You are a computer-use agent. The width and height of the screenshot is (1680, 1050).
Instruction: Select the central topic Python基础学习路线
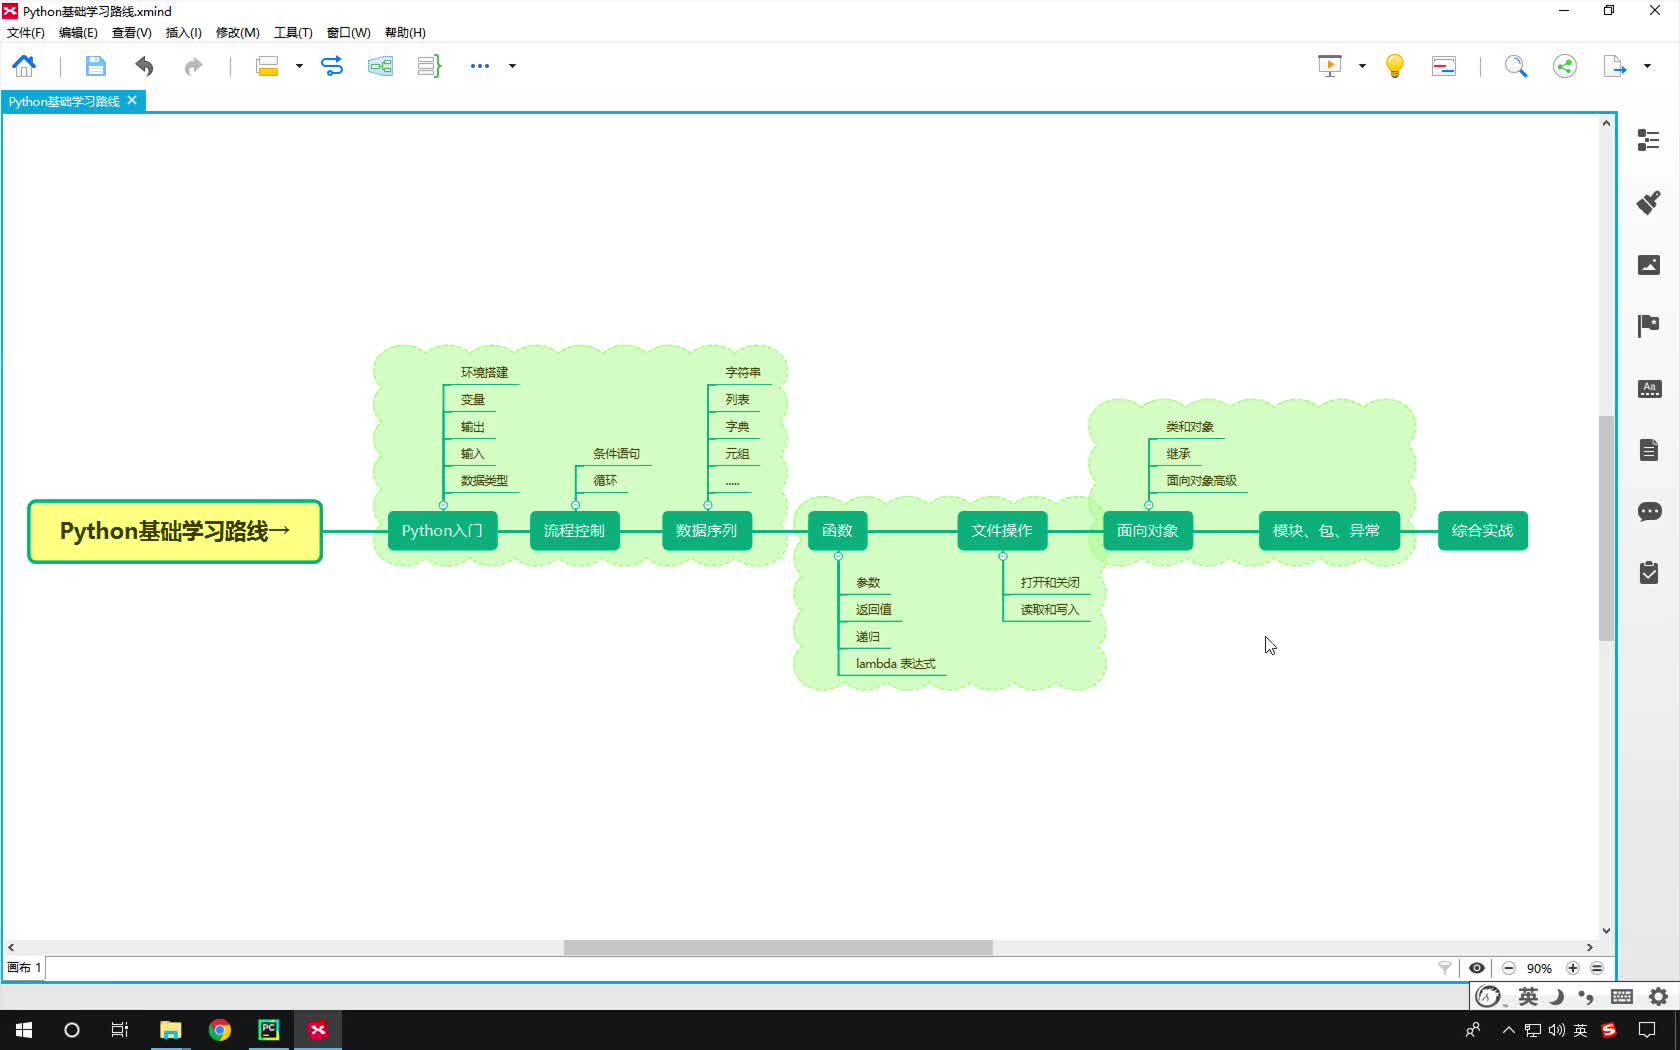tap(175, 531)
